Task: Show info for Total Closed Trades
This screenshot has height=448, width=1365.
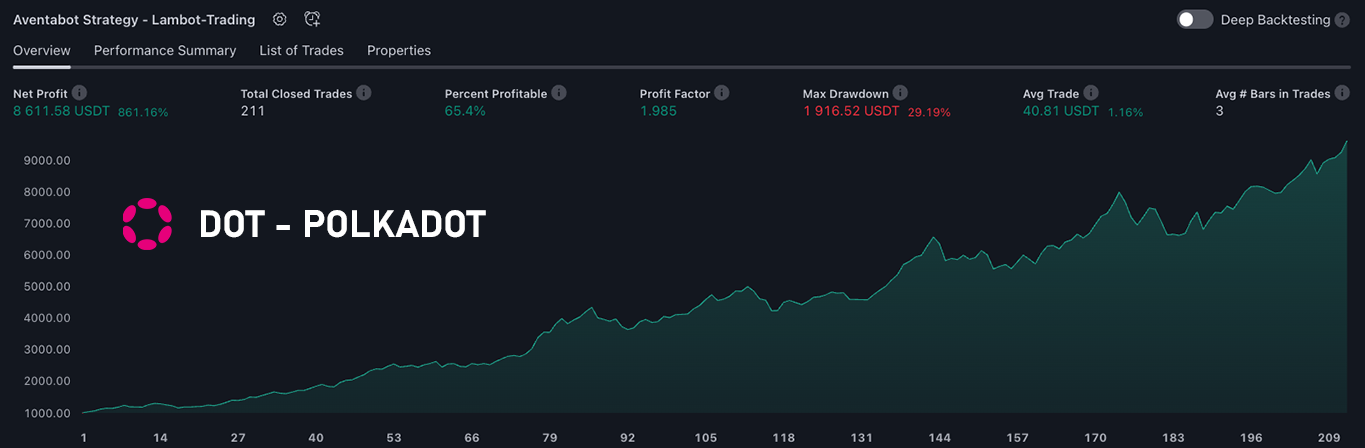Action: pos(364,93)
